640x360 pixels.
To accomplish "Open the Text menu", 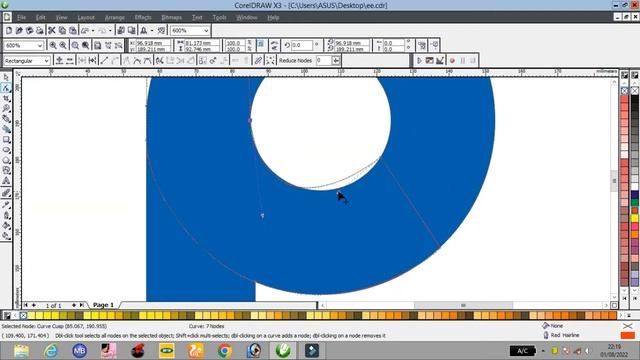I will pos(197,18).
